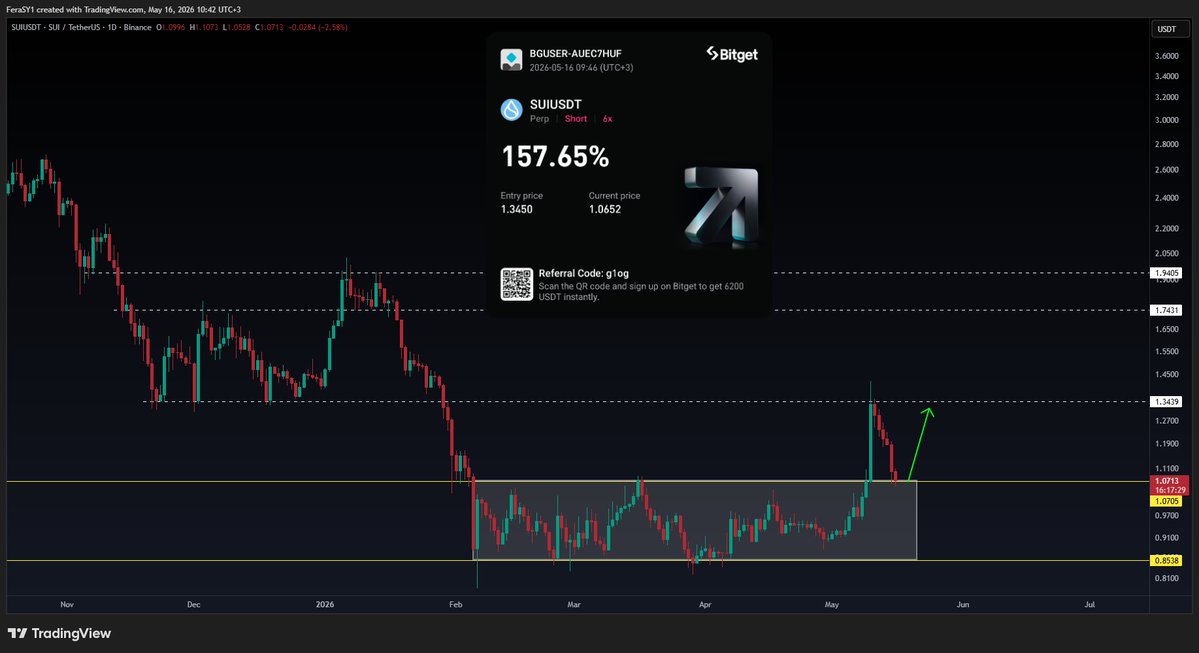Click the 3.6000 price axis tick
This screenshot has width=1199, height=653.
1166,56
